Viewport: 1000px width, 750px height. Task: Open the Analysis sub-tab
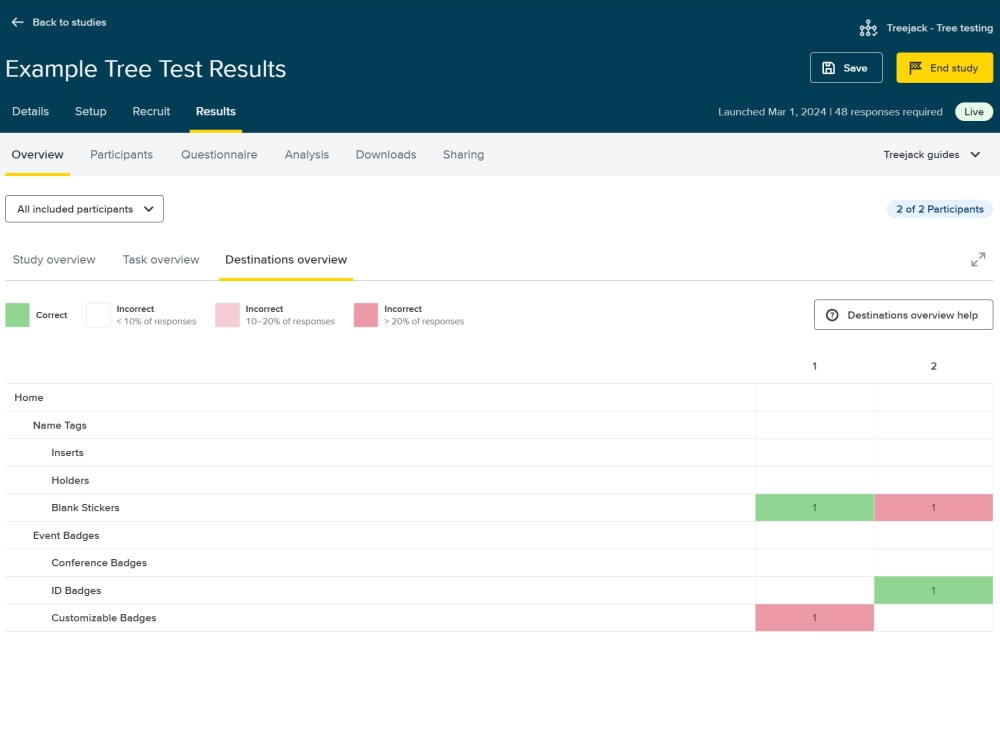point(307,154)
